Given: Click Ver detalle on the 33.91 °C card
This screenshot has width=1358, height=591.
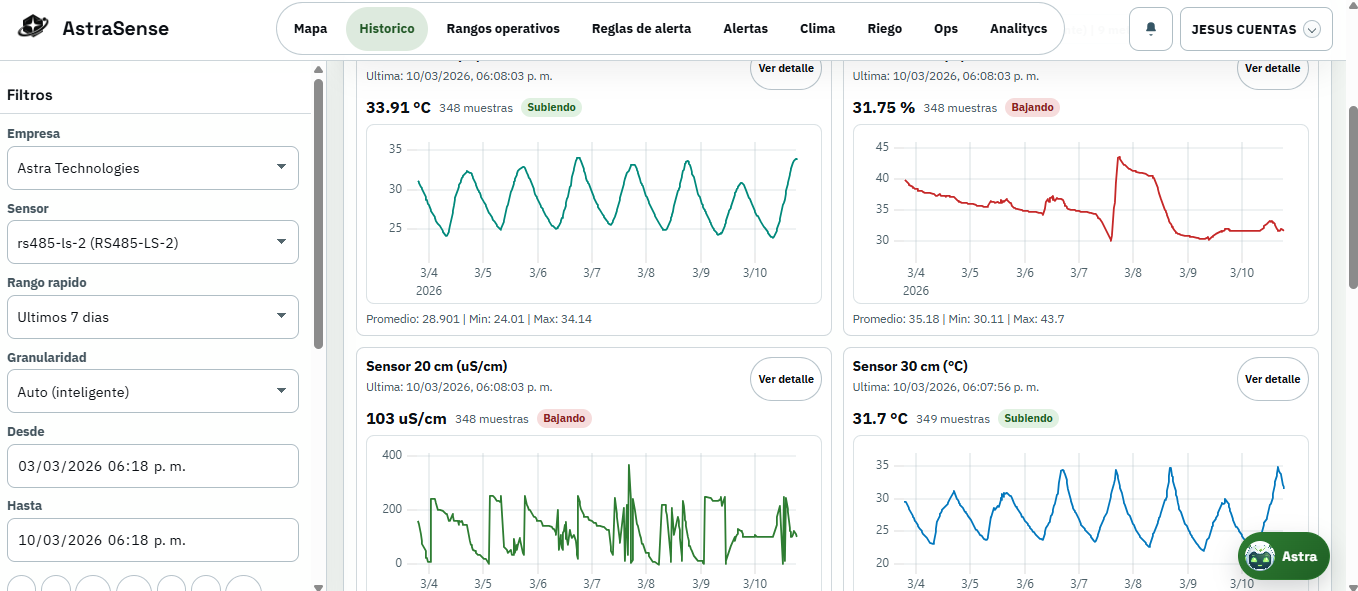Looking at the screenshot, I should [785, 70].
